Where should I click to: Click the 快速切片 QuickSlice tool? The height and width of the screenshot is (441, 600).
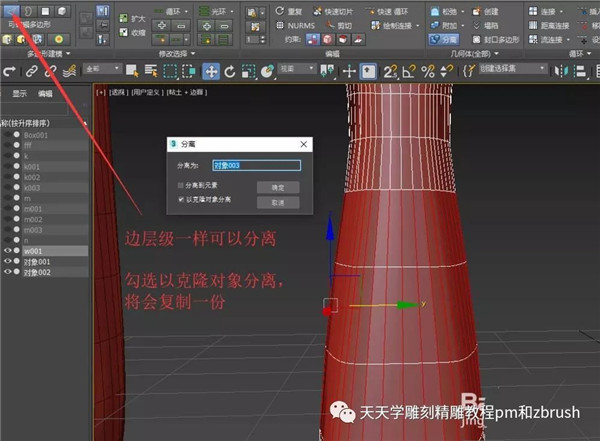(332, 11)
